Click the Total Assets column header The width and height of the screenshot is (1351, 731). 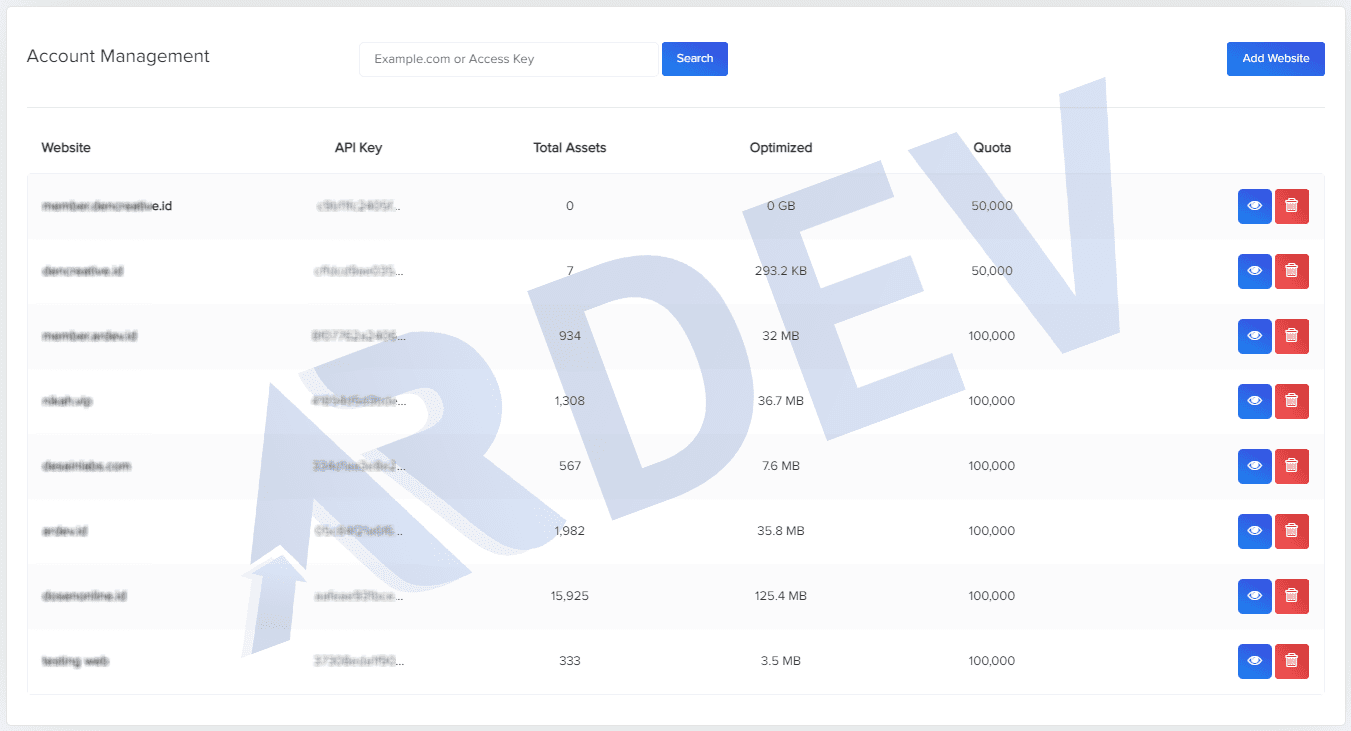pos(570,148)
